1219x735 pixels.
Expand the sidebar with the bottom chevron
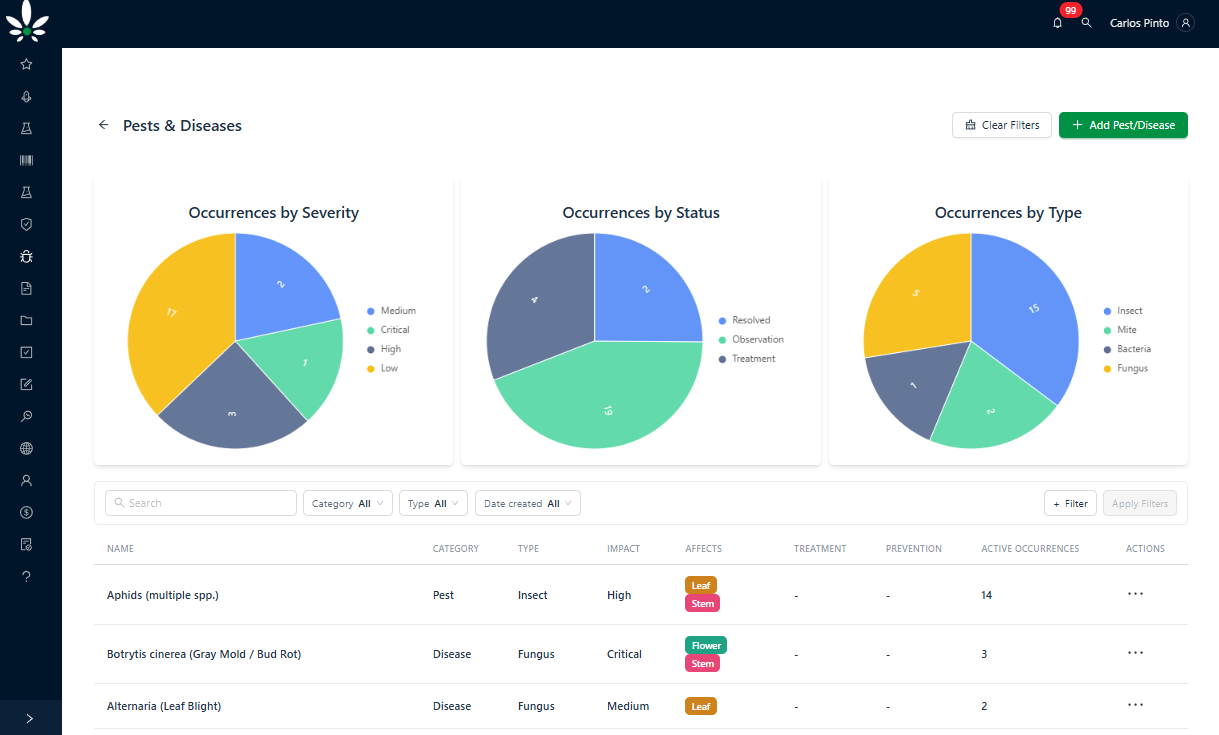[30, 718]
